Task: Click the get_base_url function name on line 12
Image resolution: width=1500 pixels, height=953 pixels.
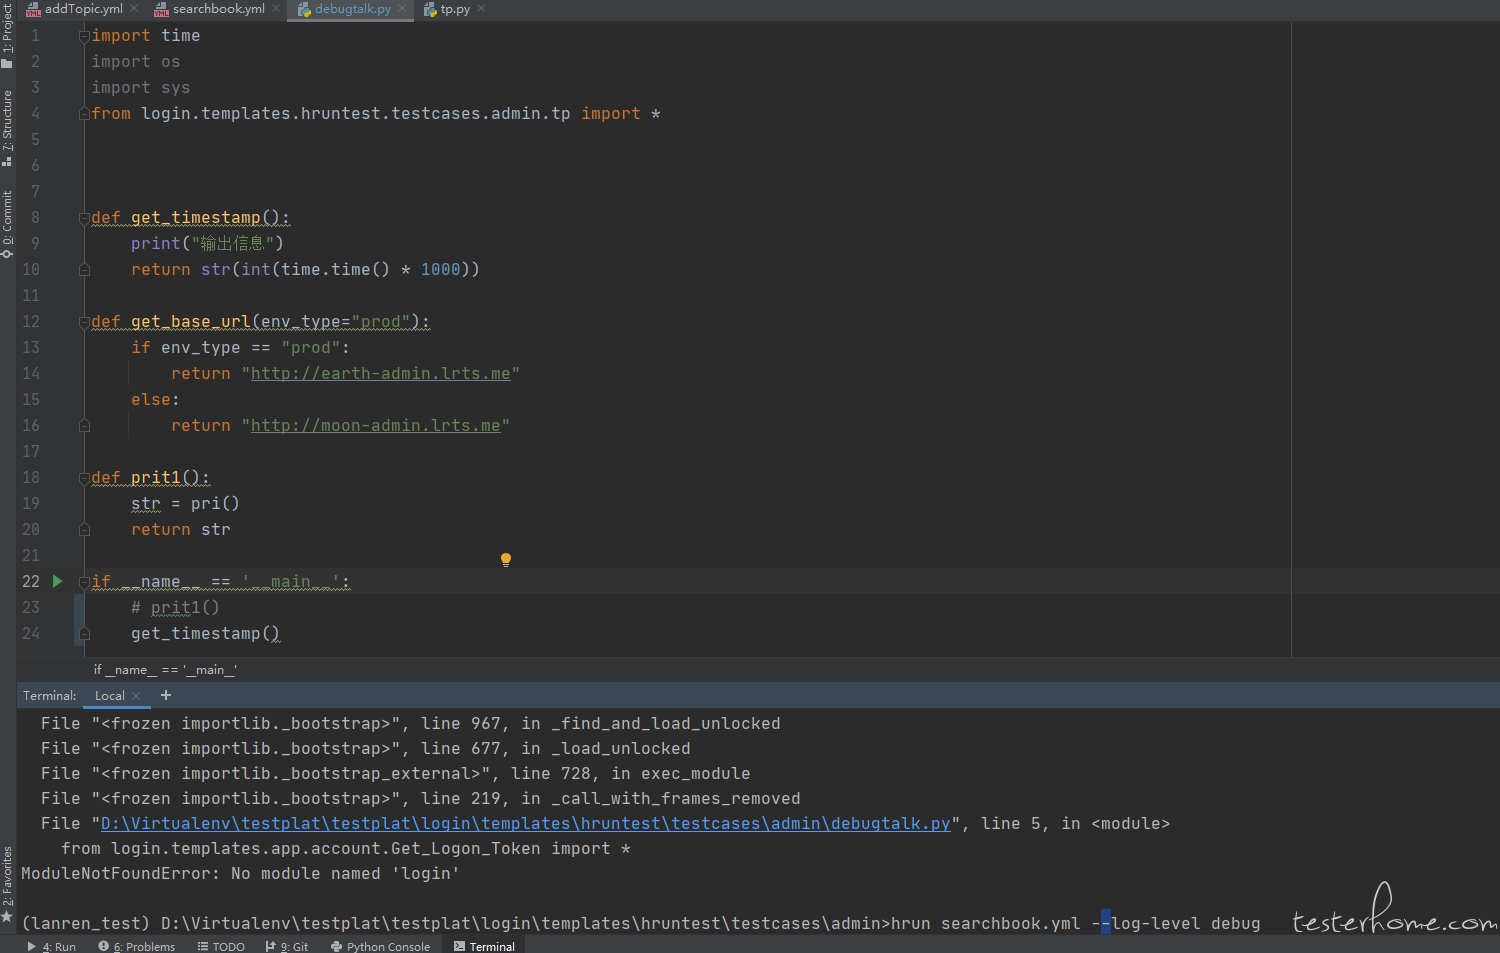Action: click(190, 322)
